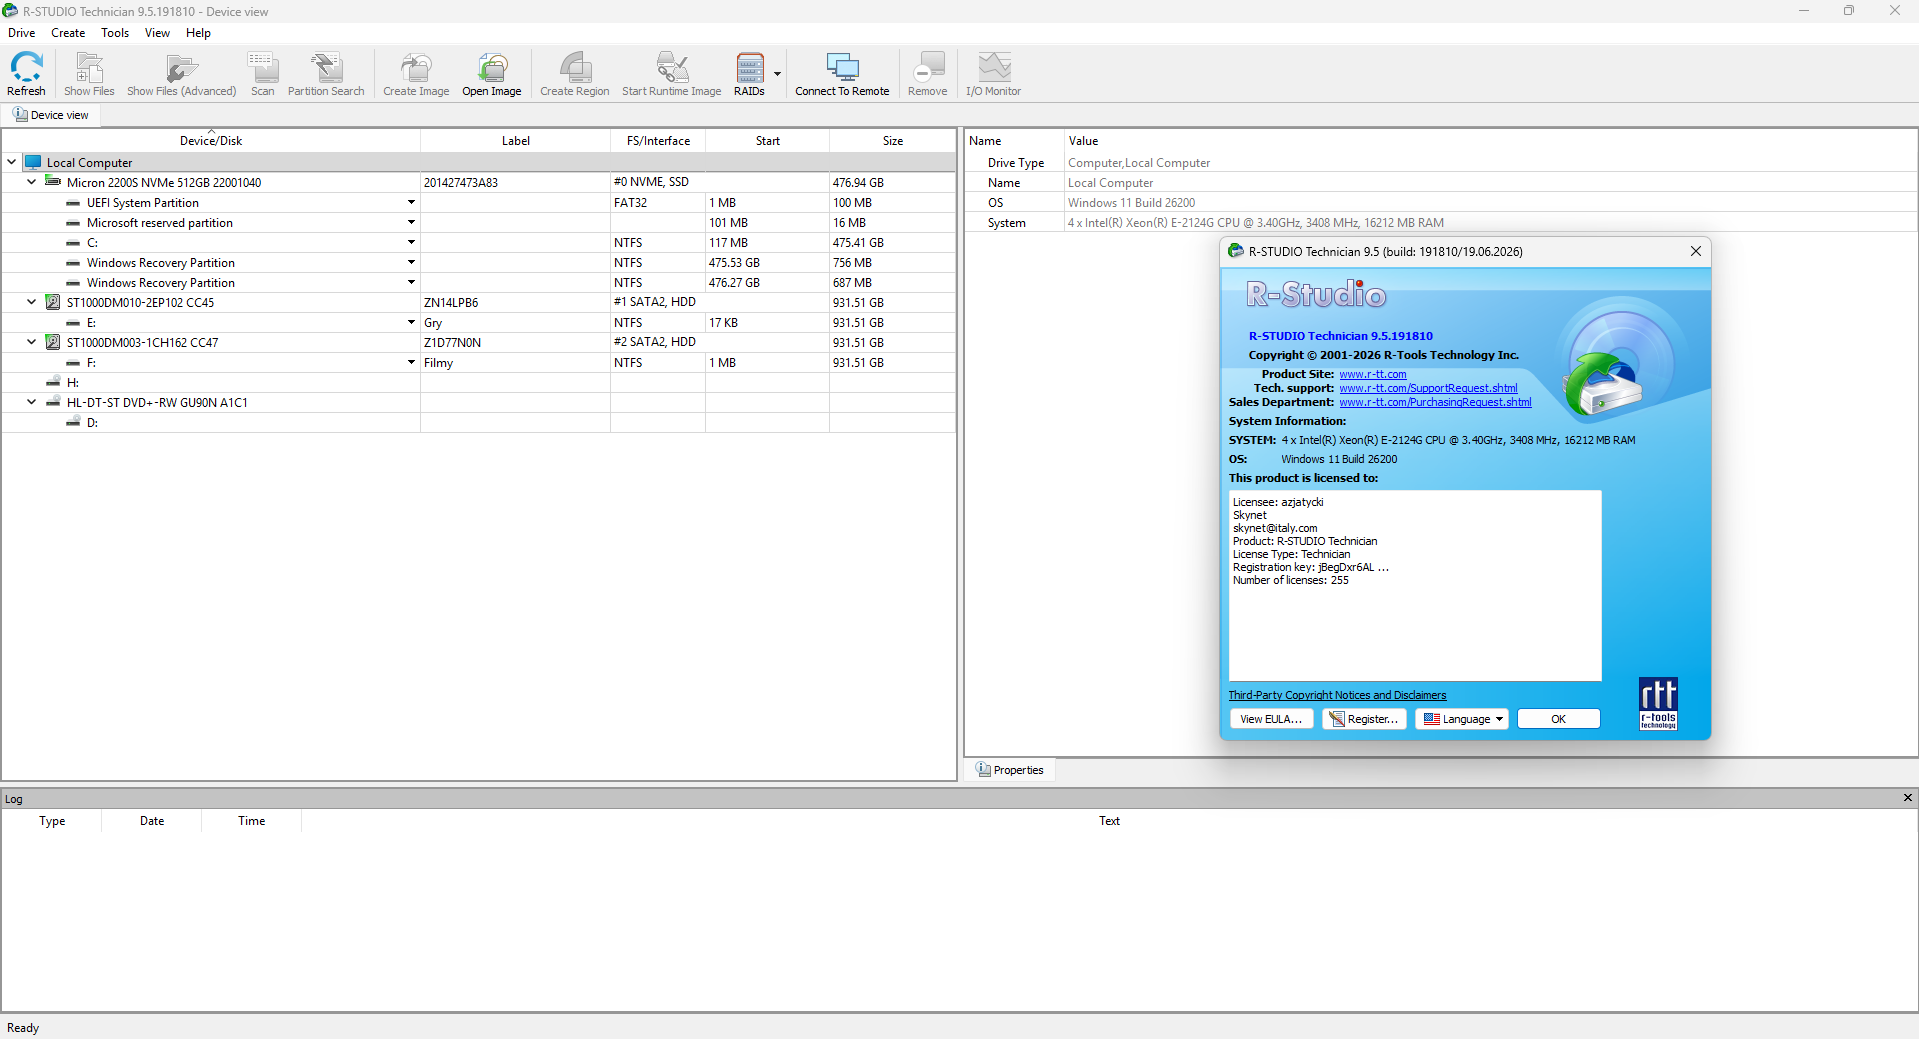Viewport: 1919px width, 1039px height.
Task: Launch Partition Search tool
Action: pyautogui.click(x=326, y=74)
